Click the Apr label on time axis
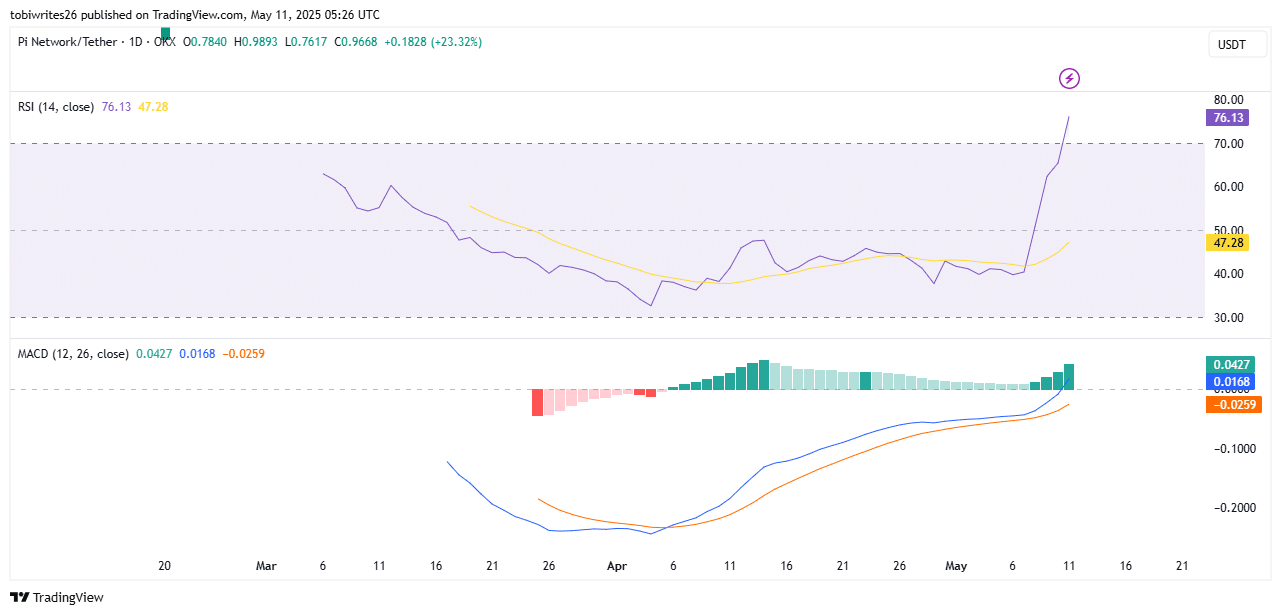Viewport: 1281px width, 615px height. [617, 566]
